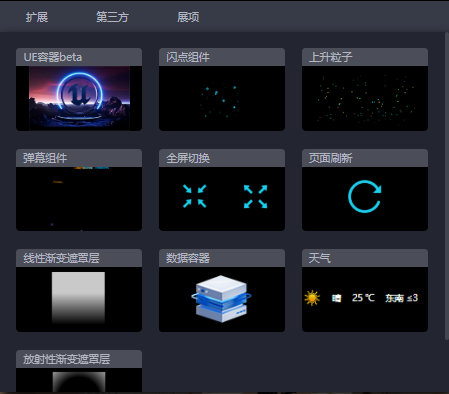Viewport: 449px width, 394px height.
Task: Click the UE容器beta title label
Action: pyautogui.click(x=53, y=57)
